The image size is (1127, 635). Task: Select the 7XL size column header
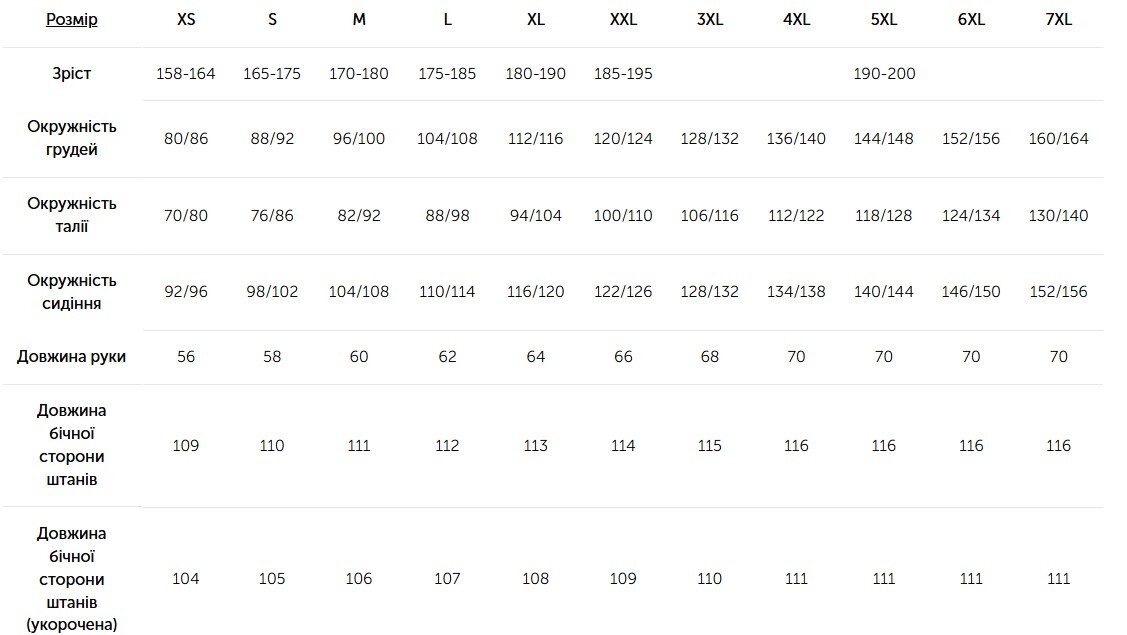click(1058, 20)
